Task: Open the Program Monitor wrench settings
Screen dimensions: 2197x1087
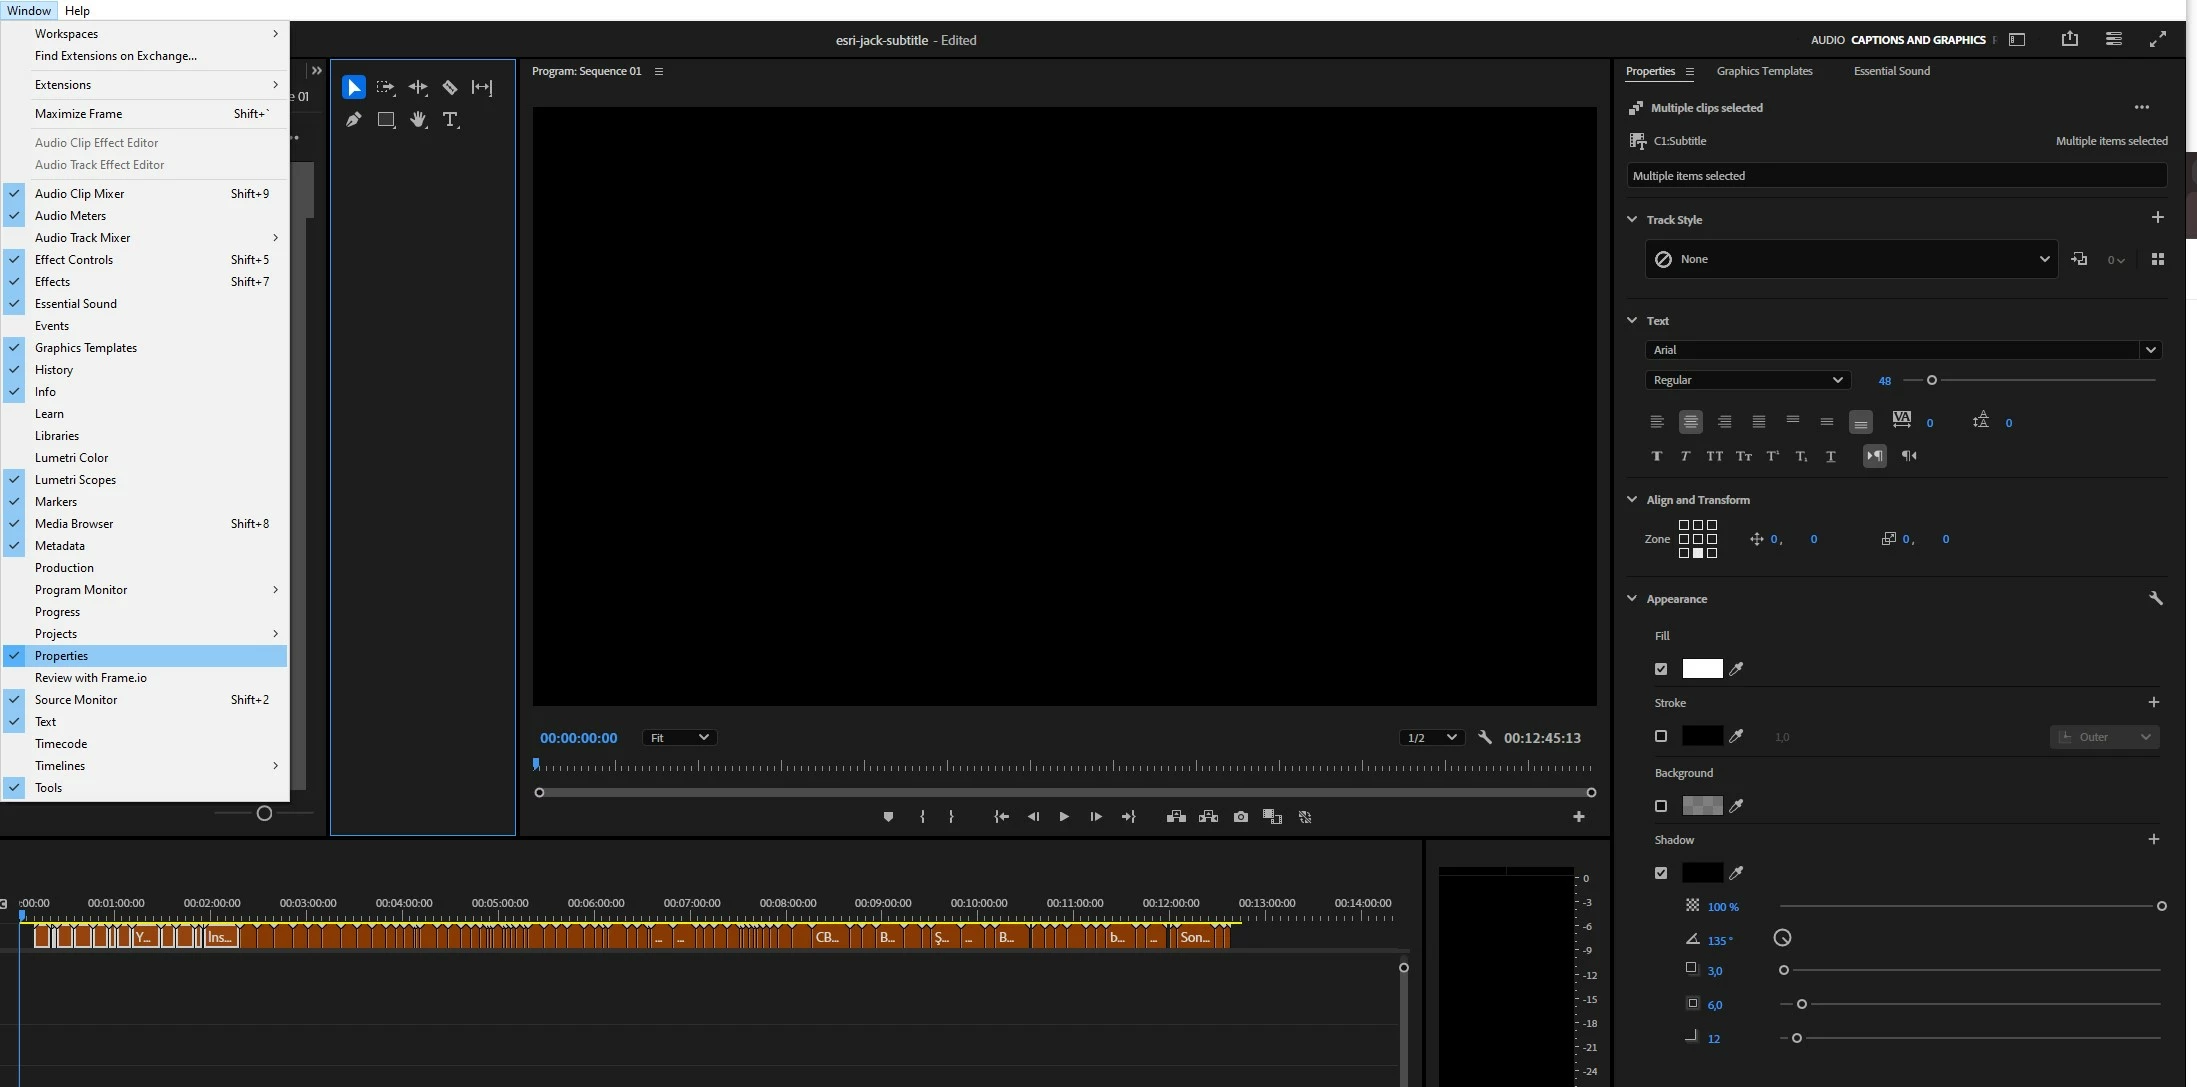Action: pos(1485,738)
